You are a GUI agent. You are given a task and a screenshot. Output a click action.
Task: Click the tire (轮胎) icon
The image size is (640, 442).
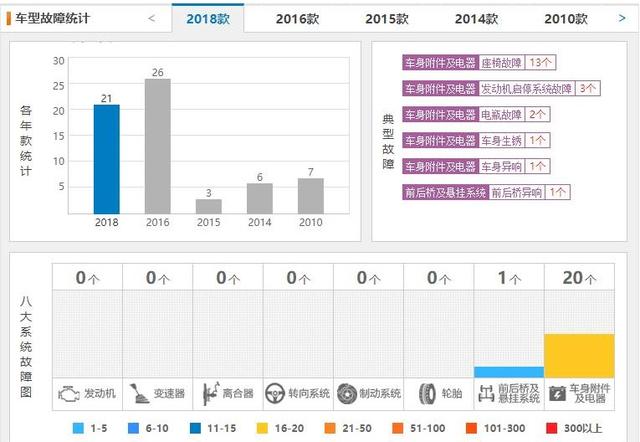coord(427,394)
